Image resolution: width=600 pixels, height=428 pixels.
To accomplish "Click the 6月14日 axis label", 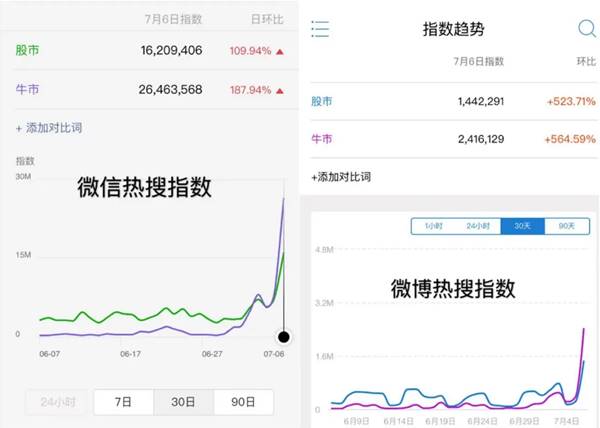I will 398,421.
